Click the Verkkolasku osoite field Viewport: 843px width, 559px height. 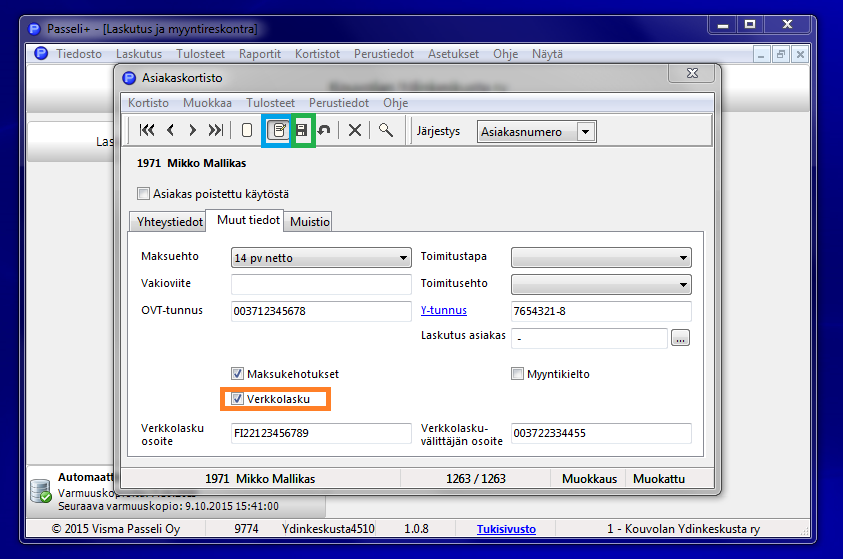[x=321, y=433]
